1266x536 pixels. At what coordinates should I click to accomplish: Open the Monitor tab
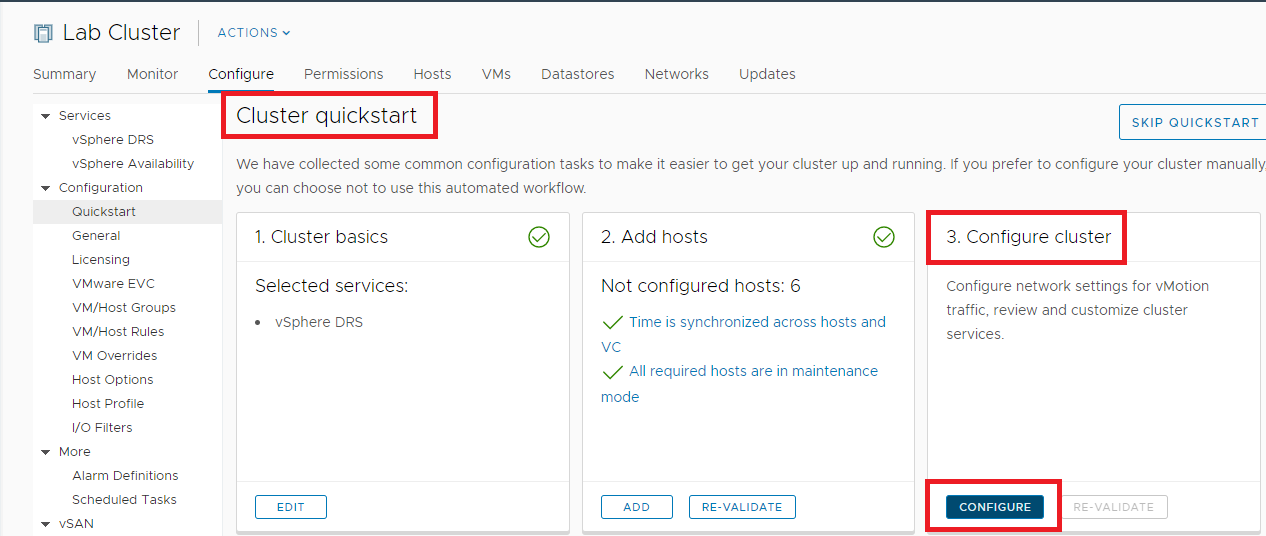pos(152,74)
